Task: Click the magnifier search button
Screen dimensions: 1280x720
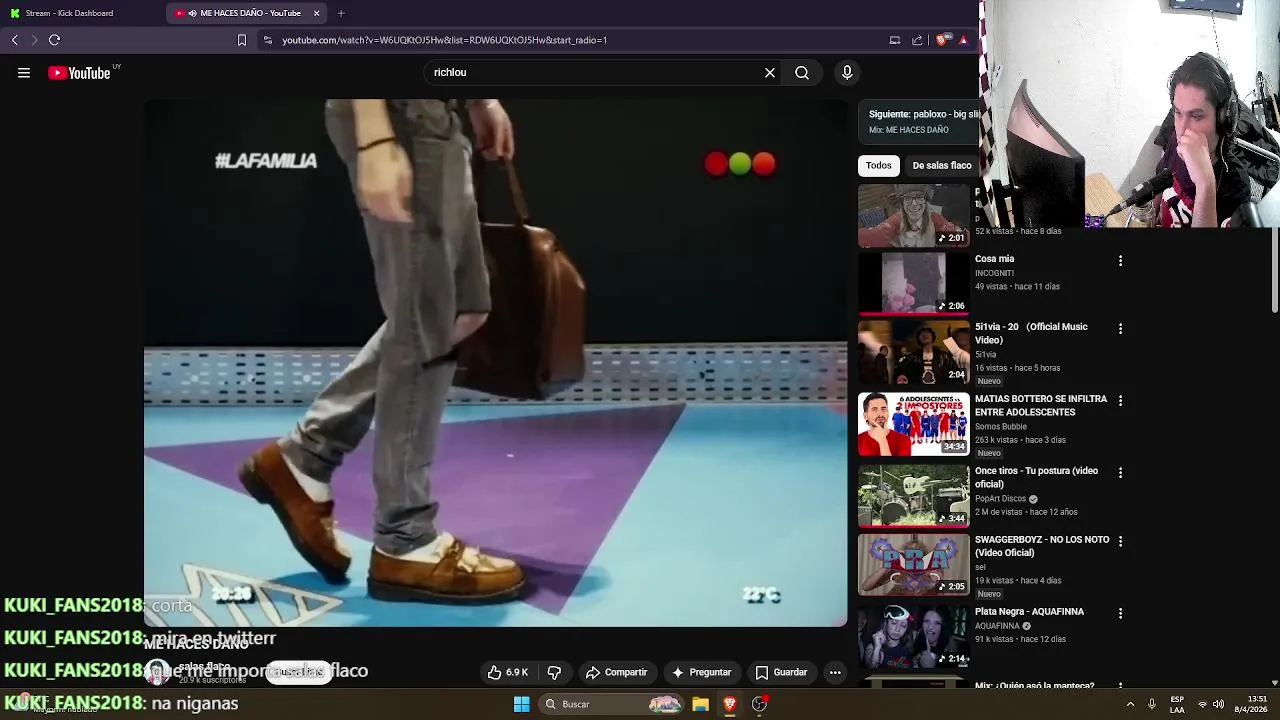Action: tap(802, 73)
